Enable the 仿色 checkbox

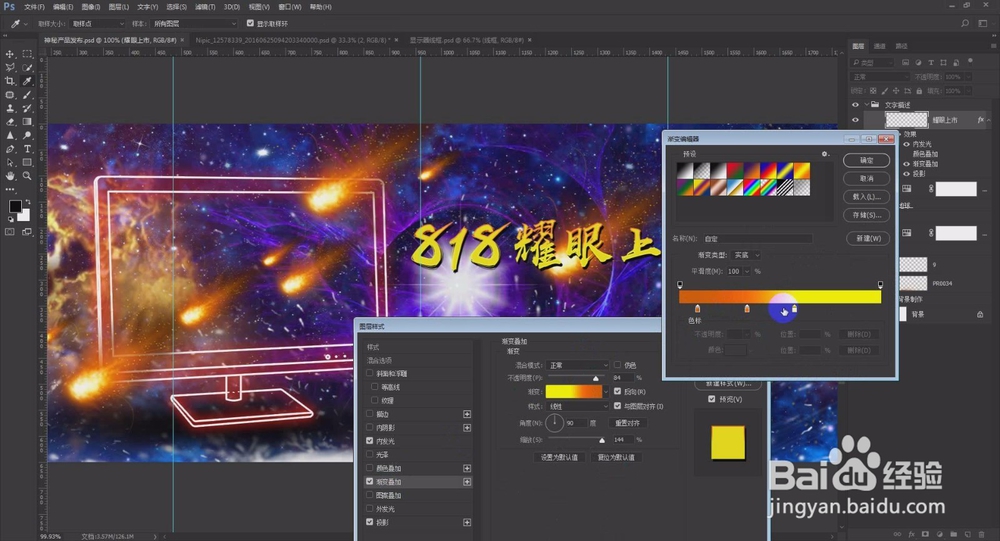tap(617, 365)
